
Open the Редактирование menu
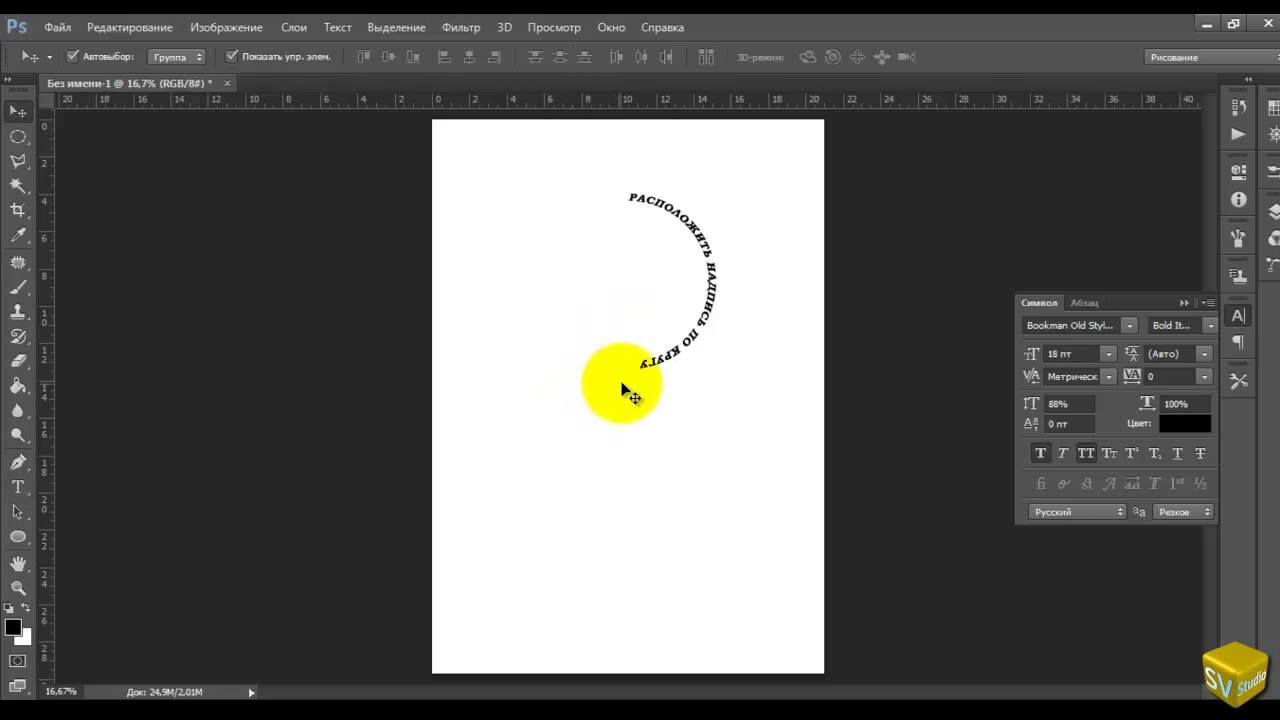(x=130, y=27)
